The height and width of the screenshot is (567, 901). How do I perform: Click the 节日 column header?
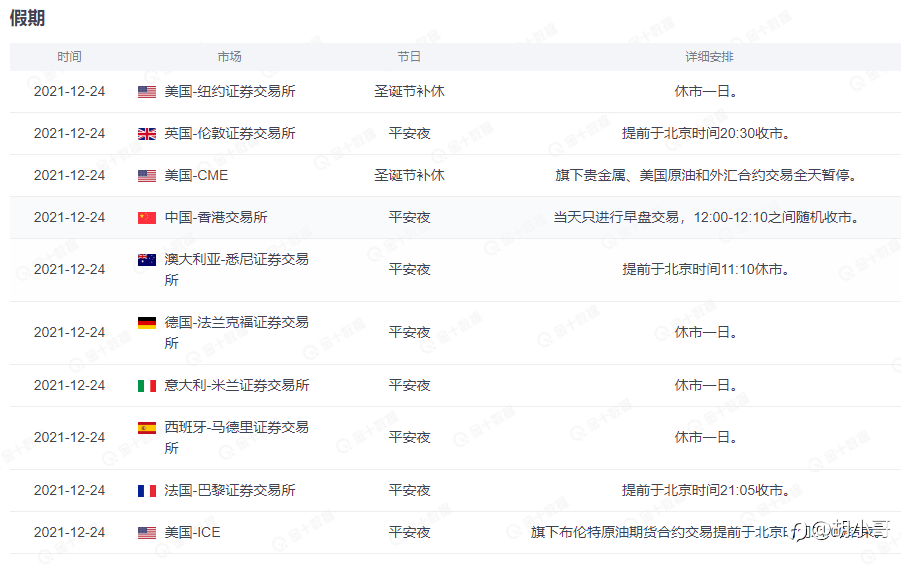[409, 57]
